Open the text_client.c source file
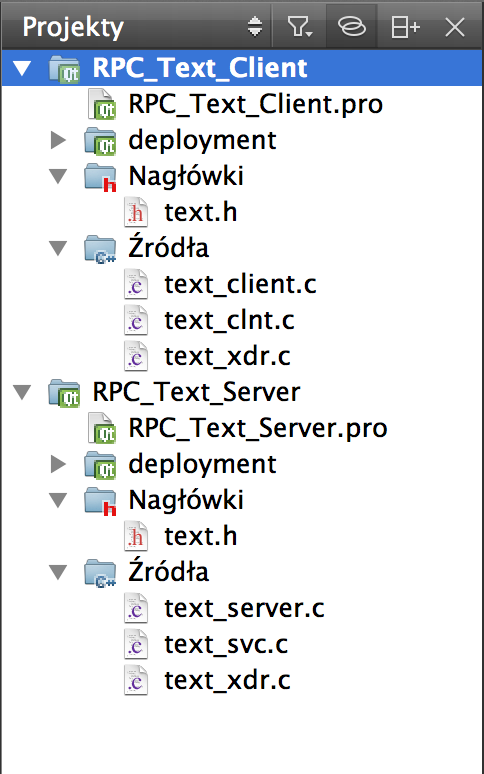The image size is (484, 774). pos(240,285)
